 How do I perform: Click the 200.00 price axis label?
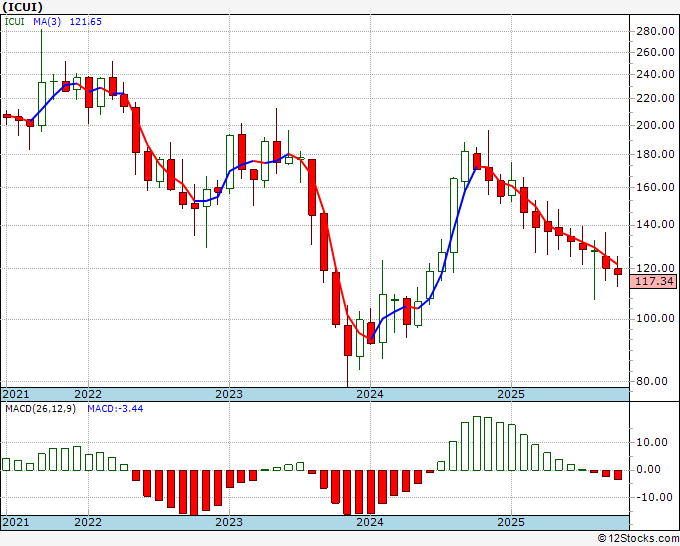[655, 126]
